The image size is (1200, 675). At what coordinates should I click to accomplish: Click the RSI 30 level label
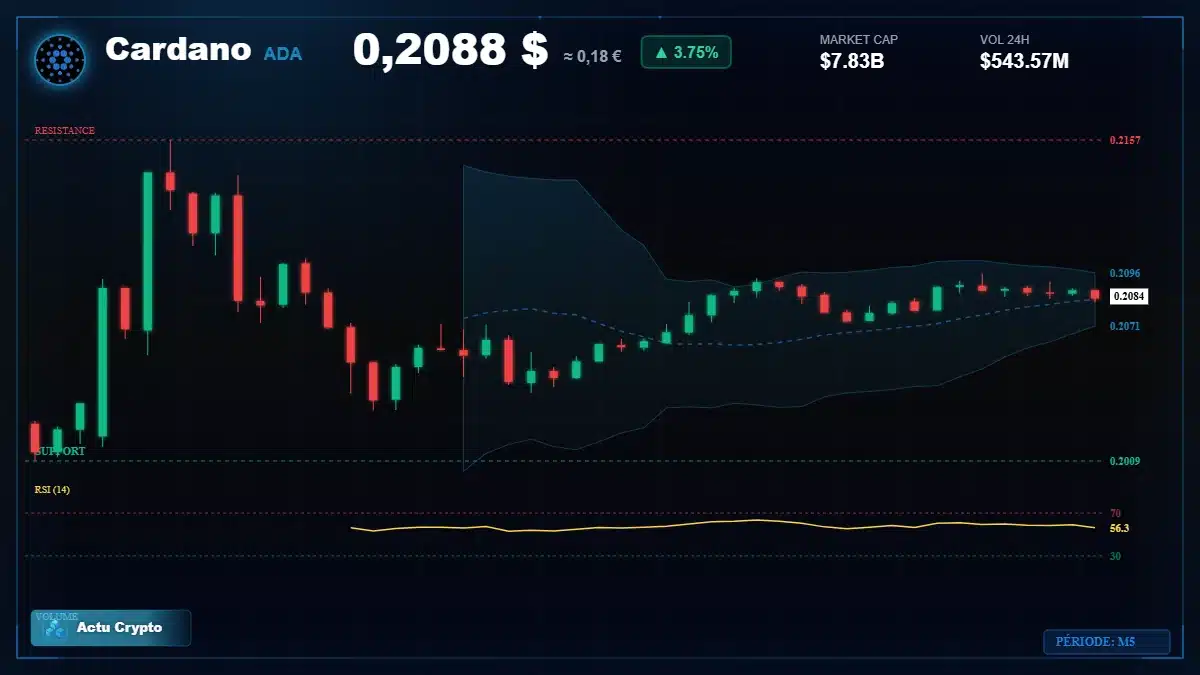coord(1115,556)
